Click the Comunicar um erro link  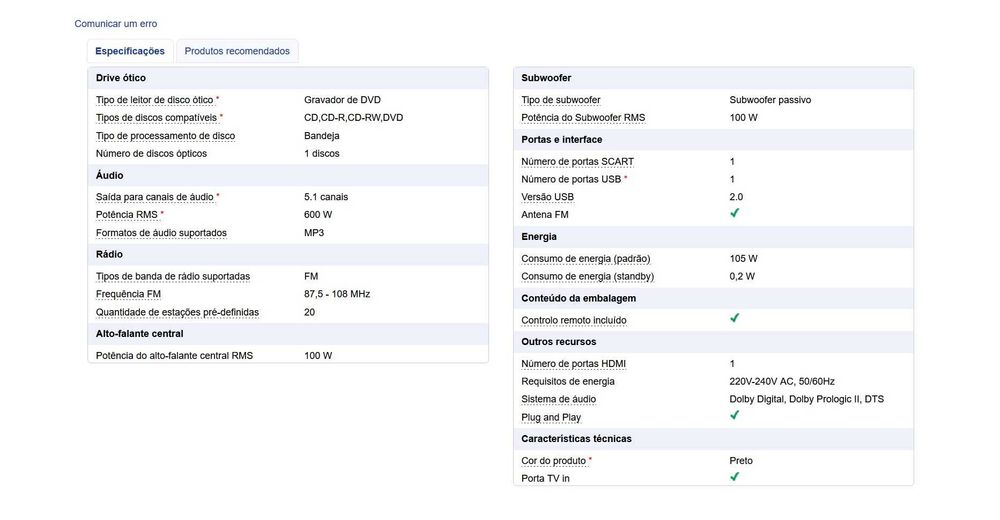pyautogui.click(x=116, y=24)
